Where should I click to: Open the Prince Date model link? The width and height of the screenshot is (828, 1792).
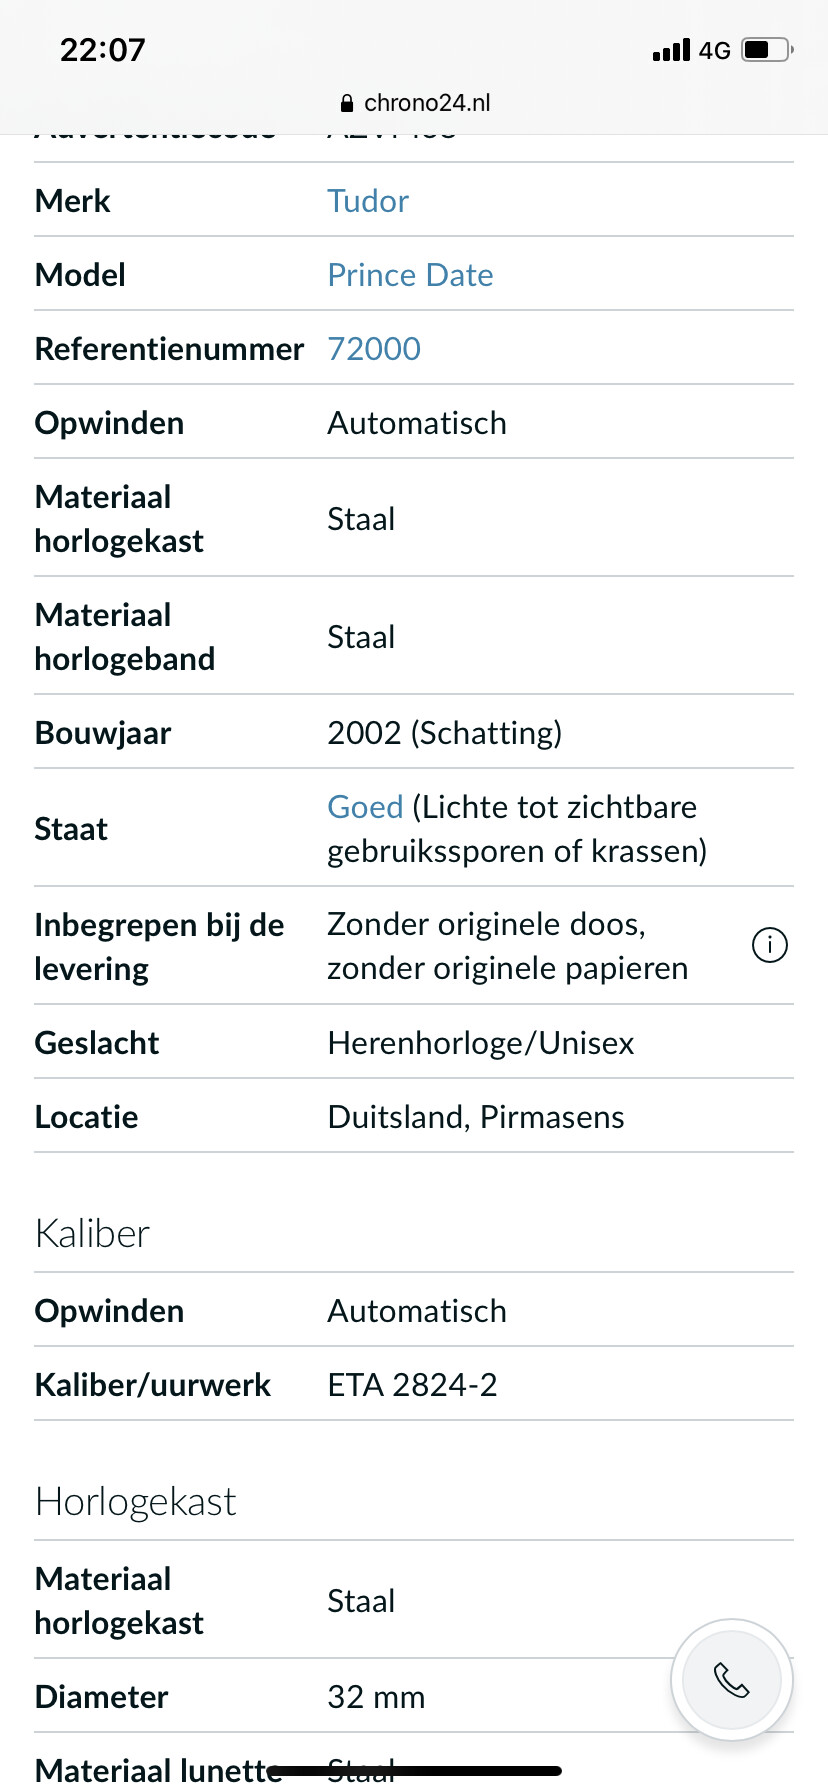410,275
